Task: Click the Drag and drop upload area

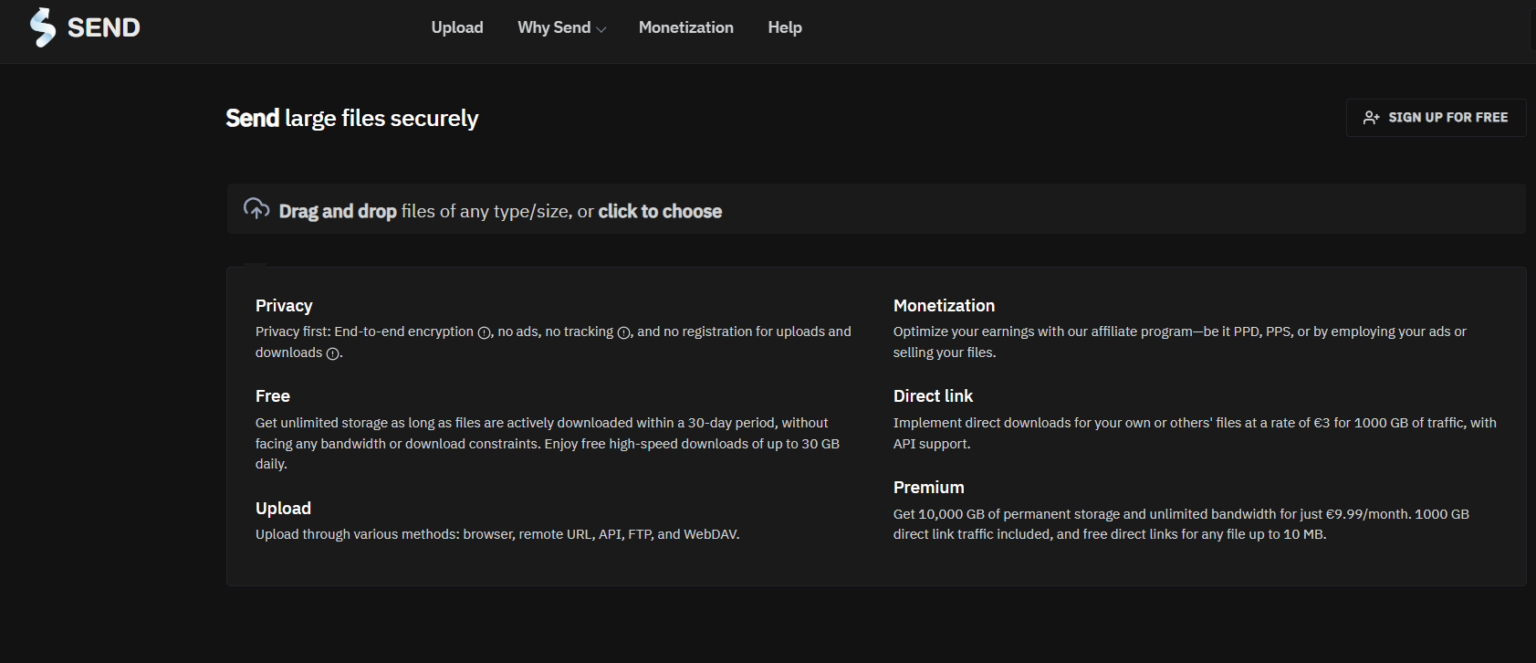Action: coord(877,209)
